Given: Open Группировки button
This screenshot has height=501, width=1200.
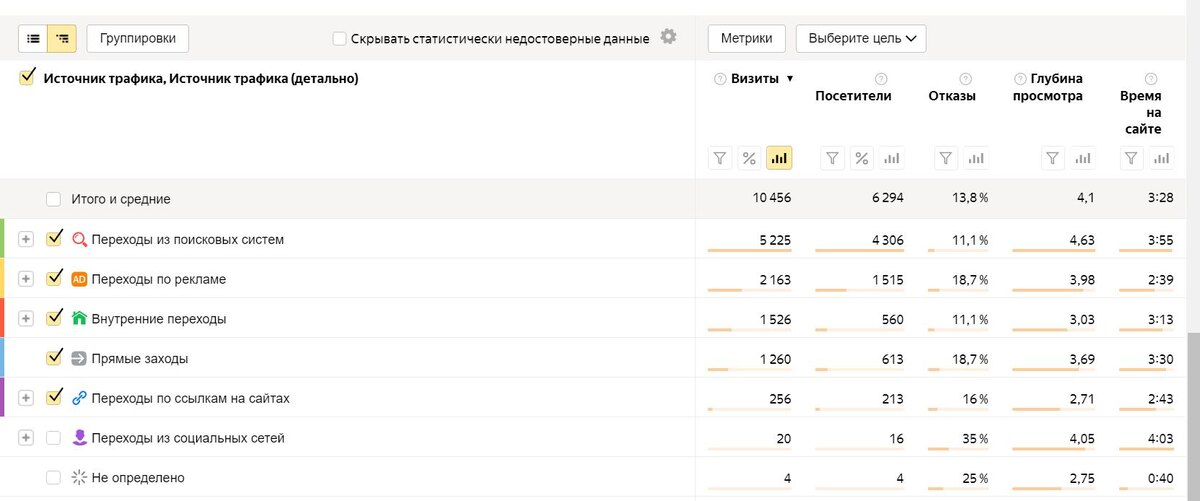Looking at the screenshot, I should (138, 39).
